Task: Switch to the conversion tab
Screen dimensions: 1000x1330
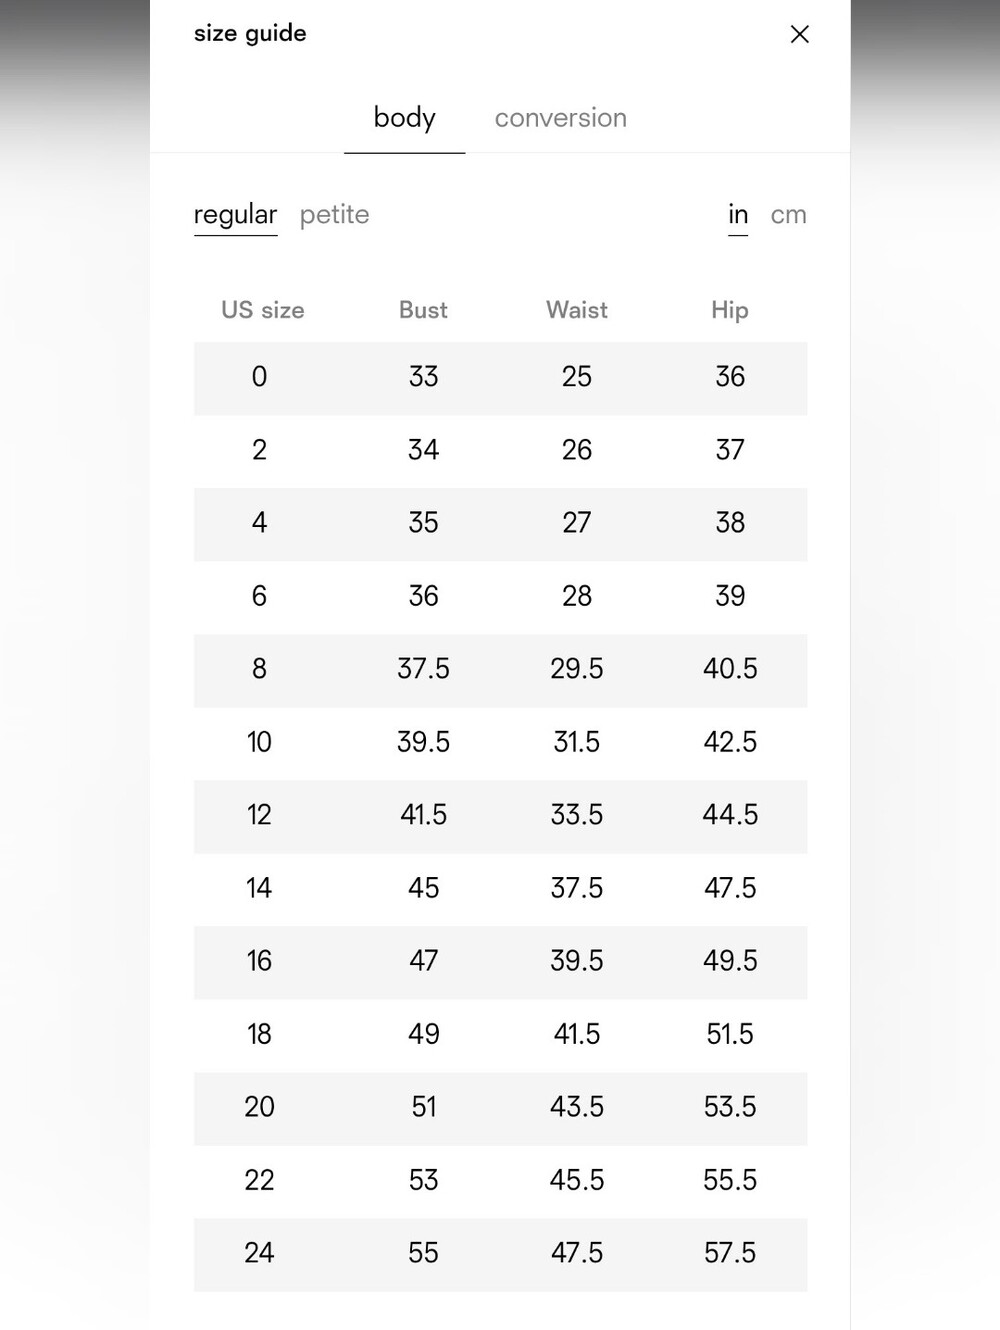Action: [560, 118]
